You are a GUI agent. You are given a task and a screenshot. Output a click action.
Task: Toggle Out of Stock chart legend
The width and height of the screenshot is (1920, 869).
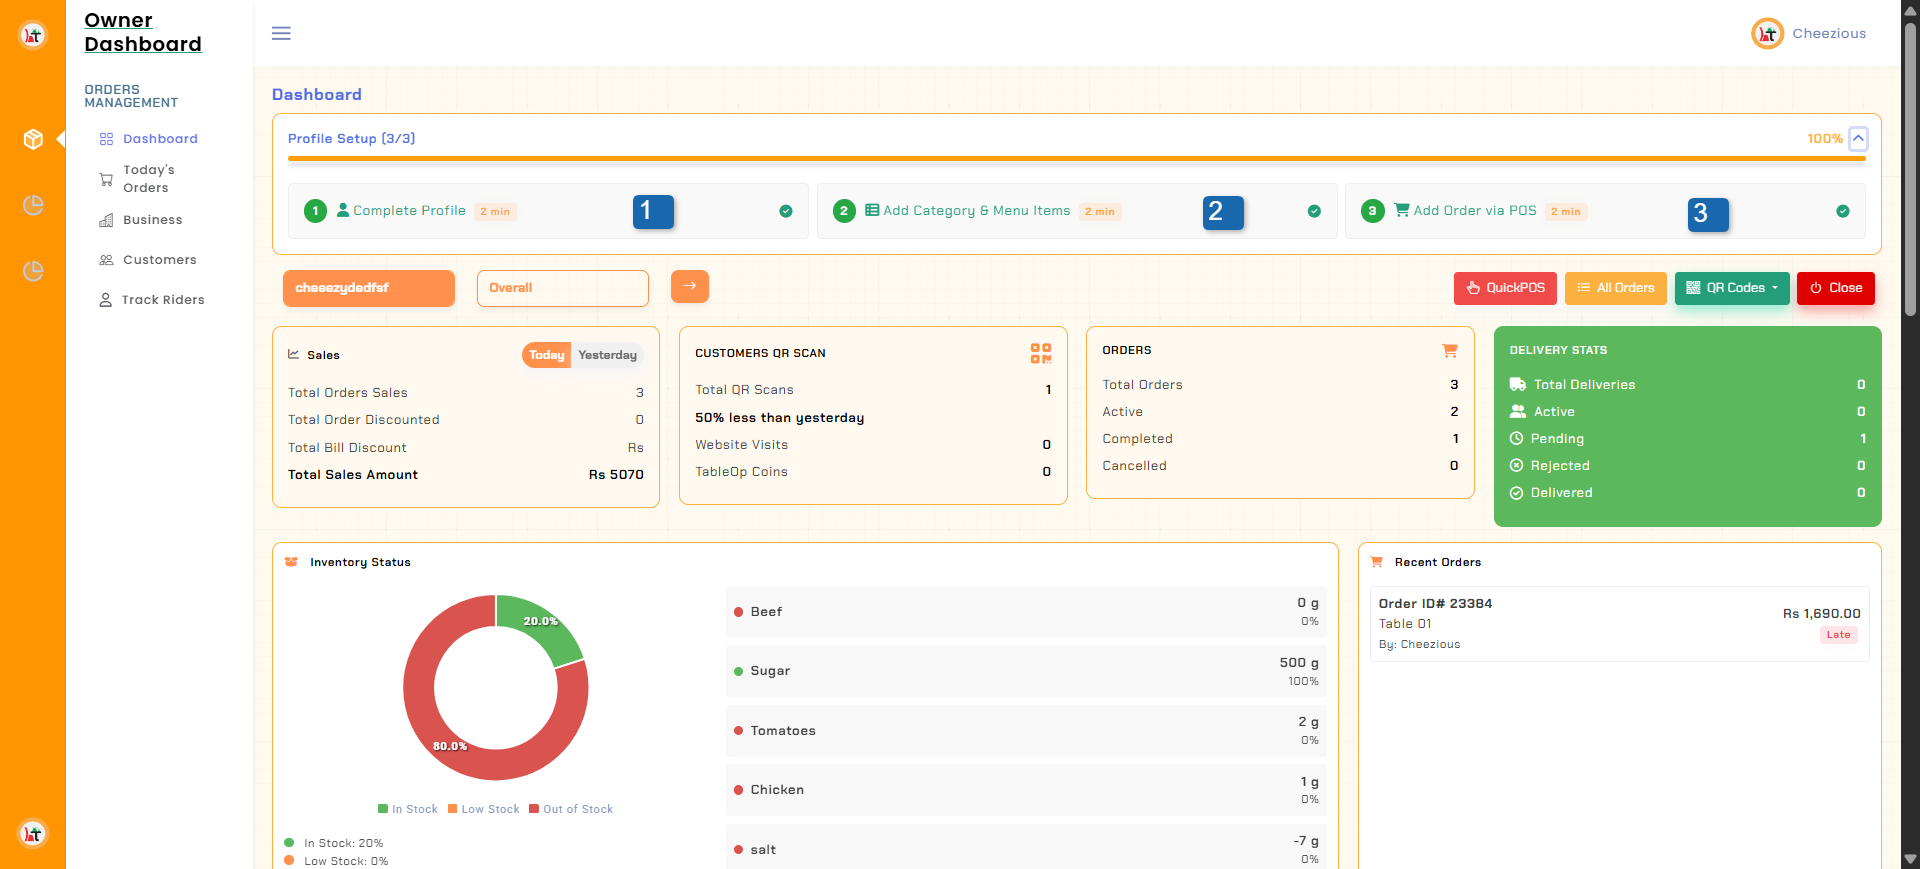point(571,809)
